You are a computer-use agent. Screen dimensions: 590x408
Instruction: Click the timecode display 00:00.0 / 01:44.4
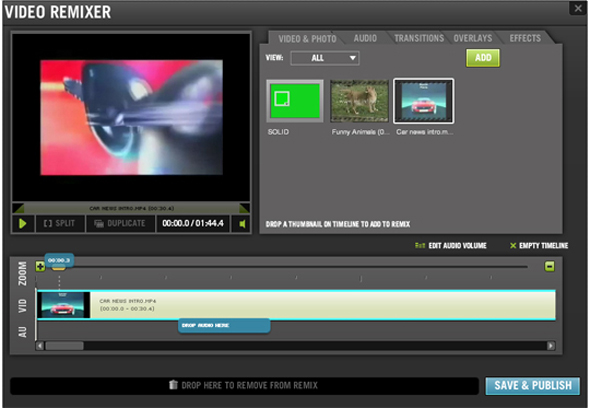(x=193, y=224)
